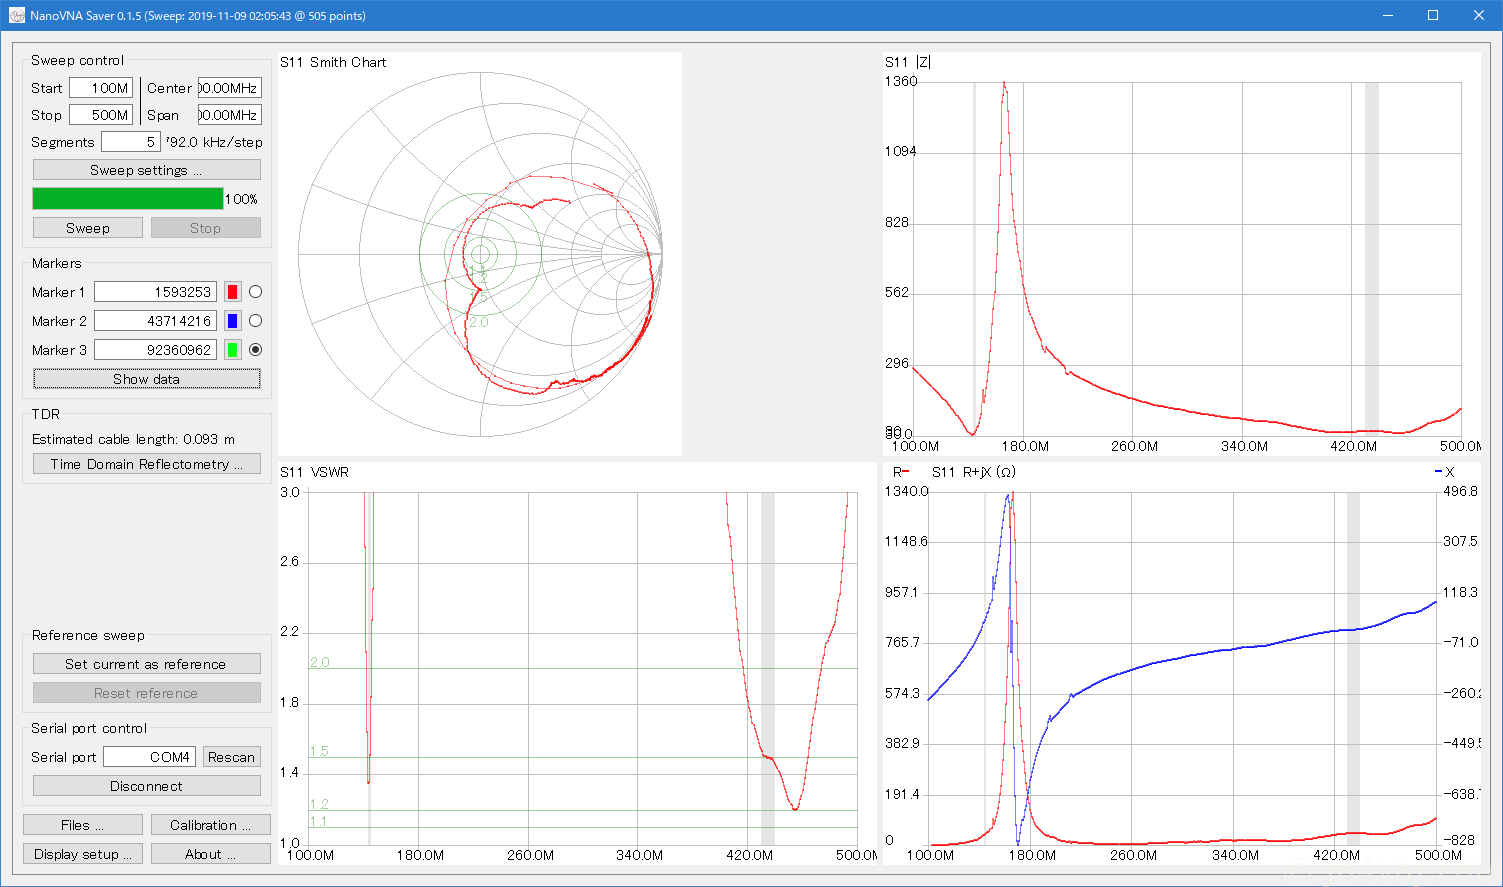Open the About dialog
Image resolution: width=1503 pixels, height=887 pixels.
(x=211, y=854)
